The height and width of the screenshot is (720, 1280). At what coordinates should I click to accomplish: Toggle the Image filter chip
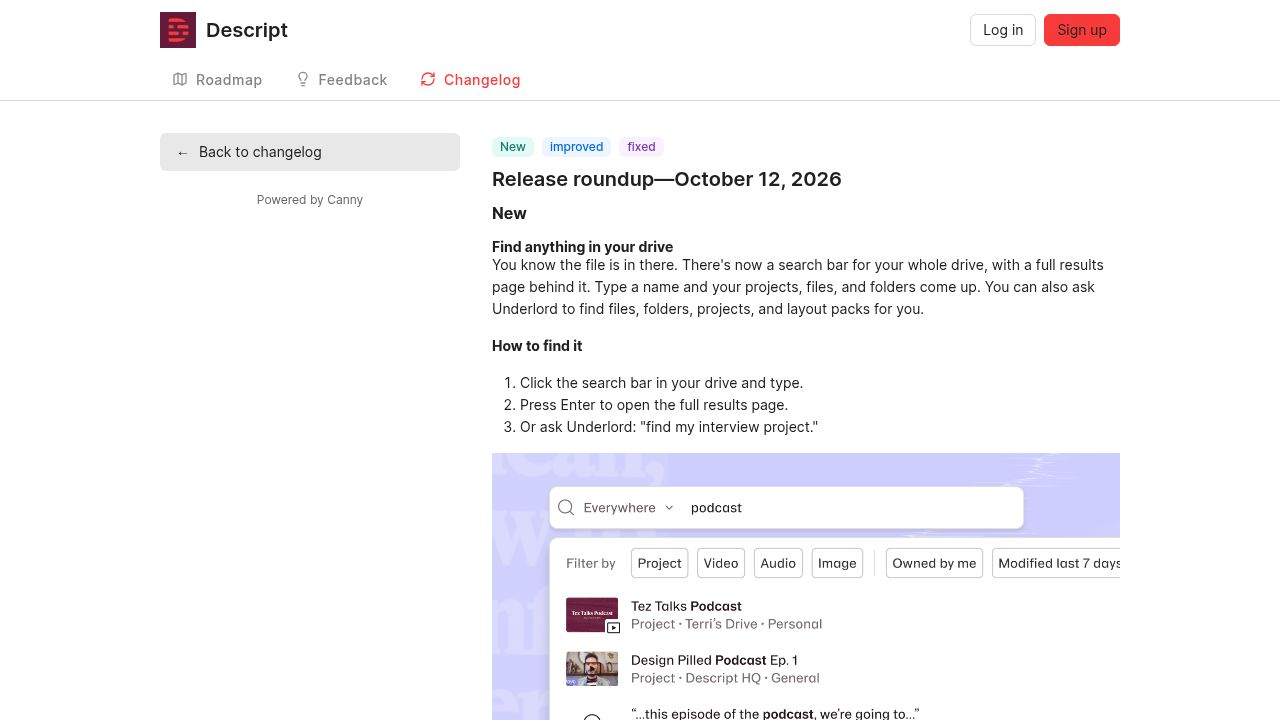(x=837, y=563)
